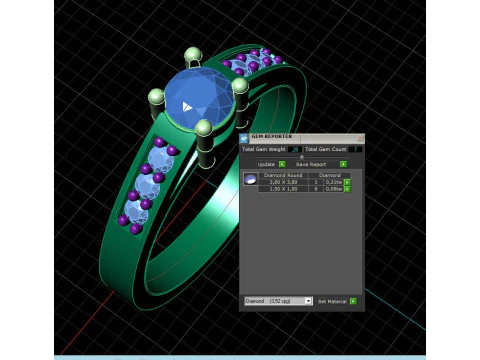The image size is (480, 360).
Task: Select the 1,50 X 1,50 size cell
Action: (283, 189)
